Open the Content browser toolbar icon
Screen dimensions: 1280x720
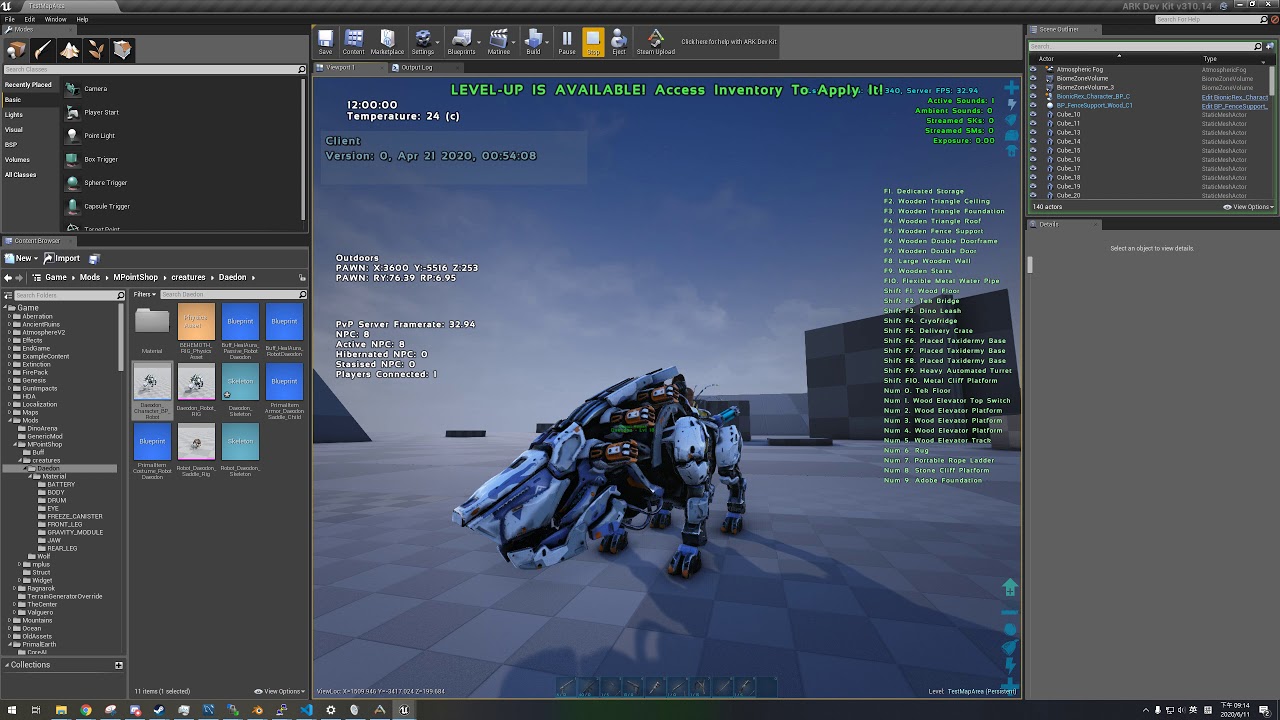point(354,41)
